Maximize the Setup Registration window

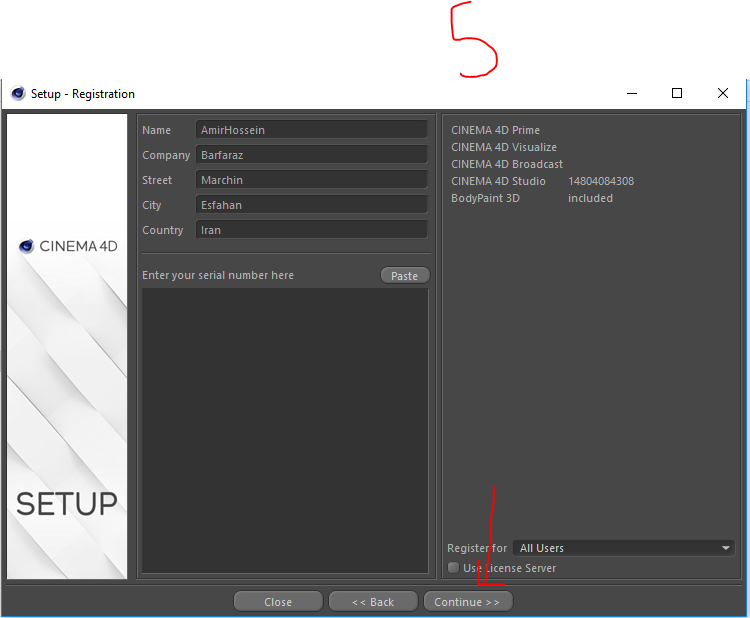(x=677, y=93)
